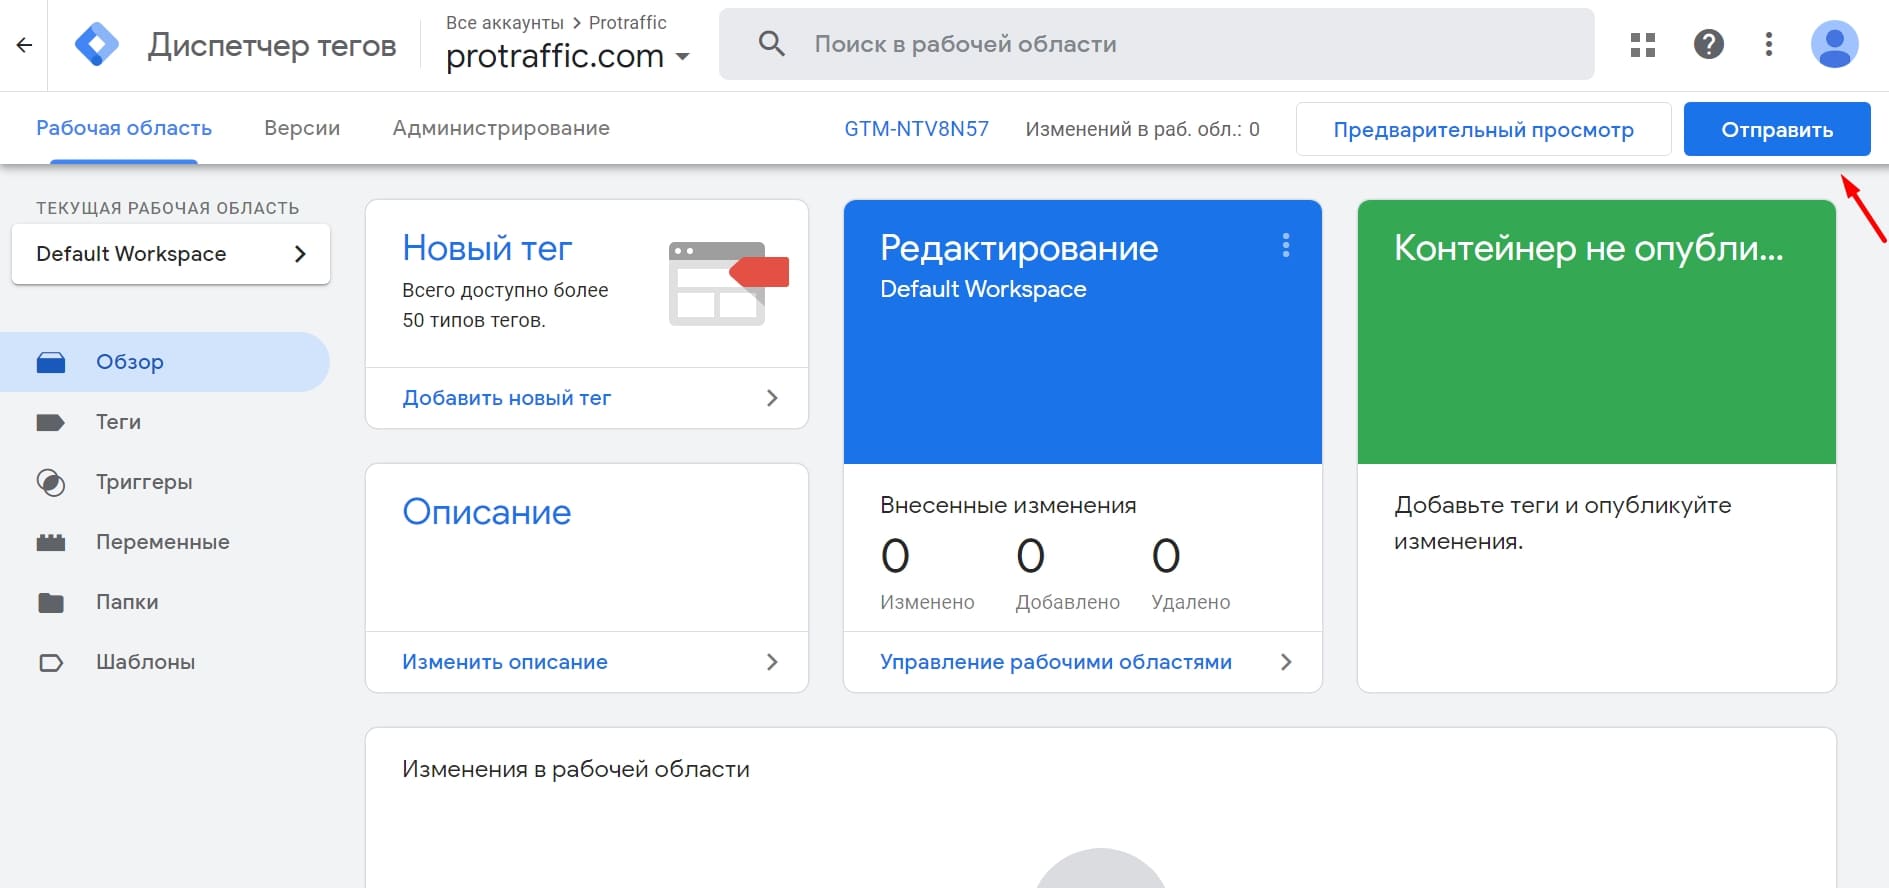Click the Все аккаунты breadcrumb link

tap(505, 23)
